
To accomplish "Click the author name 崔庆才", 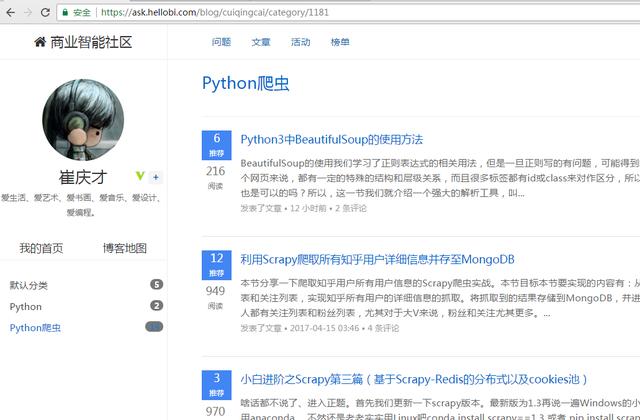I will 83,177.
